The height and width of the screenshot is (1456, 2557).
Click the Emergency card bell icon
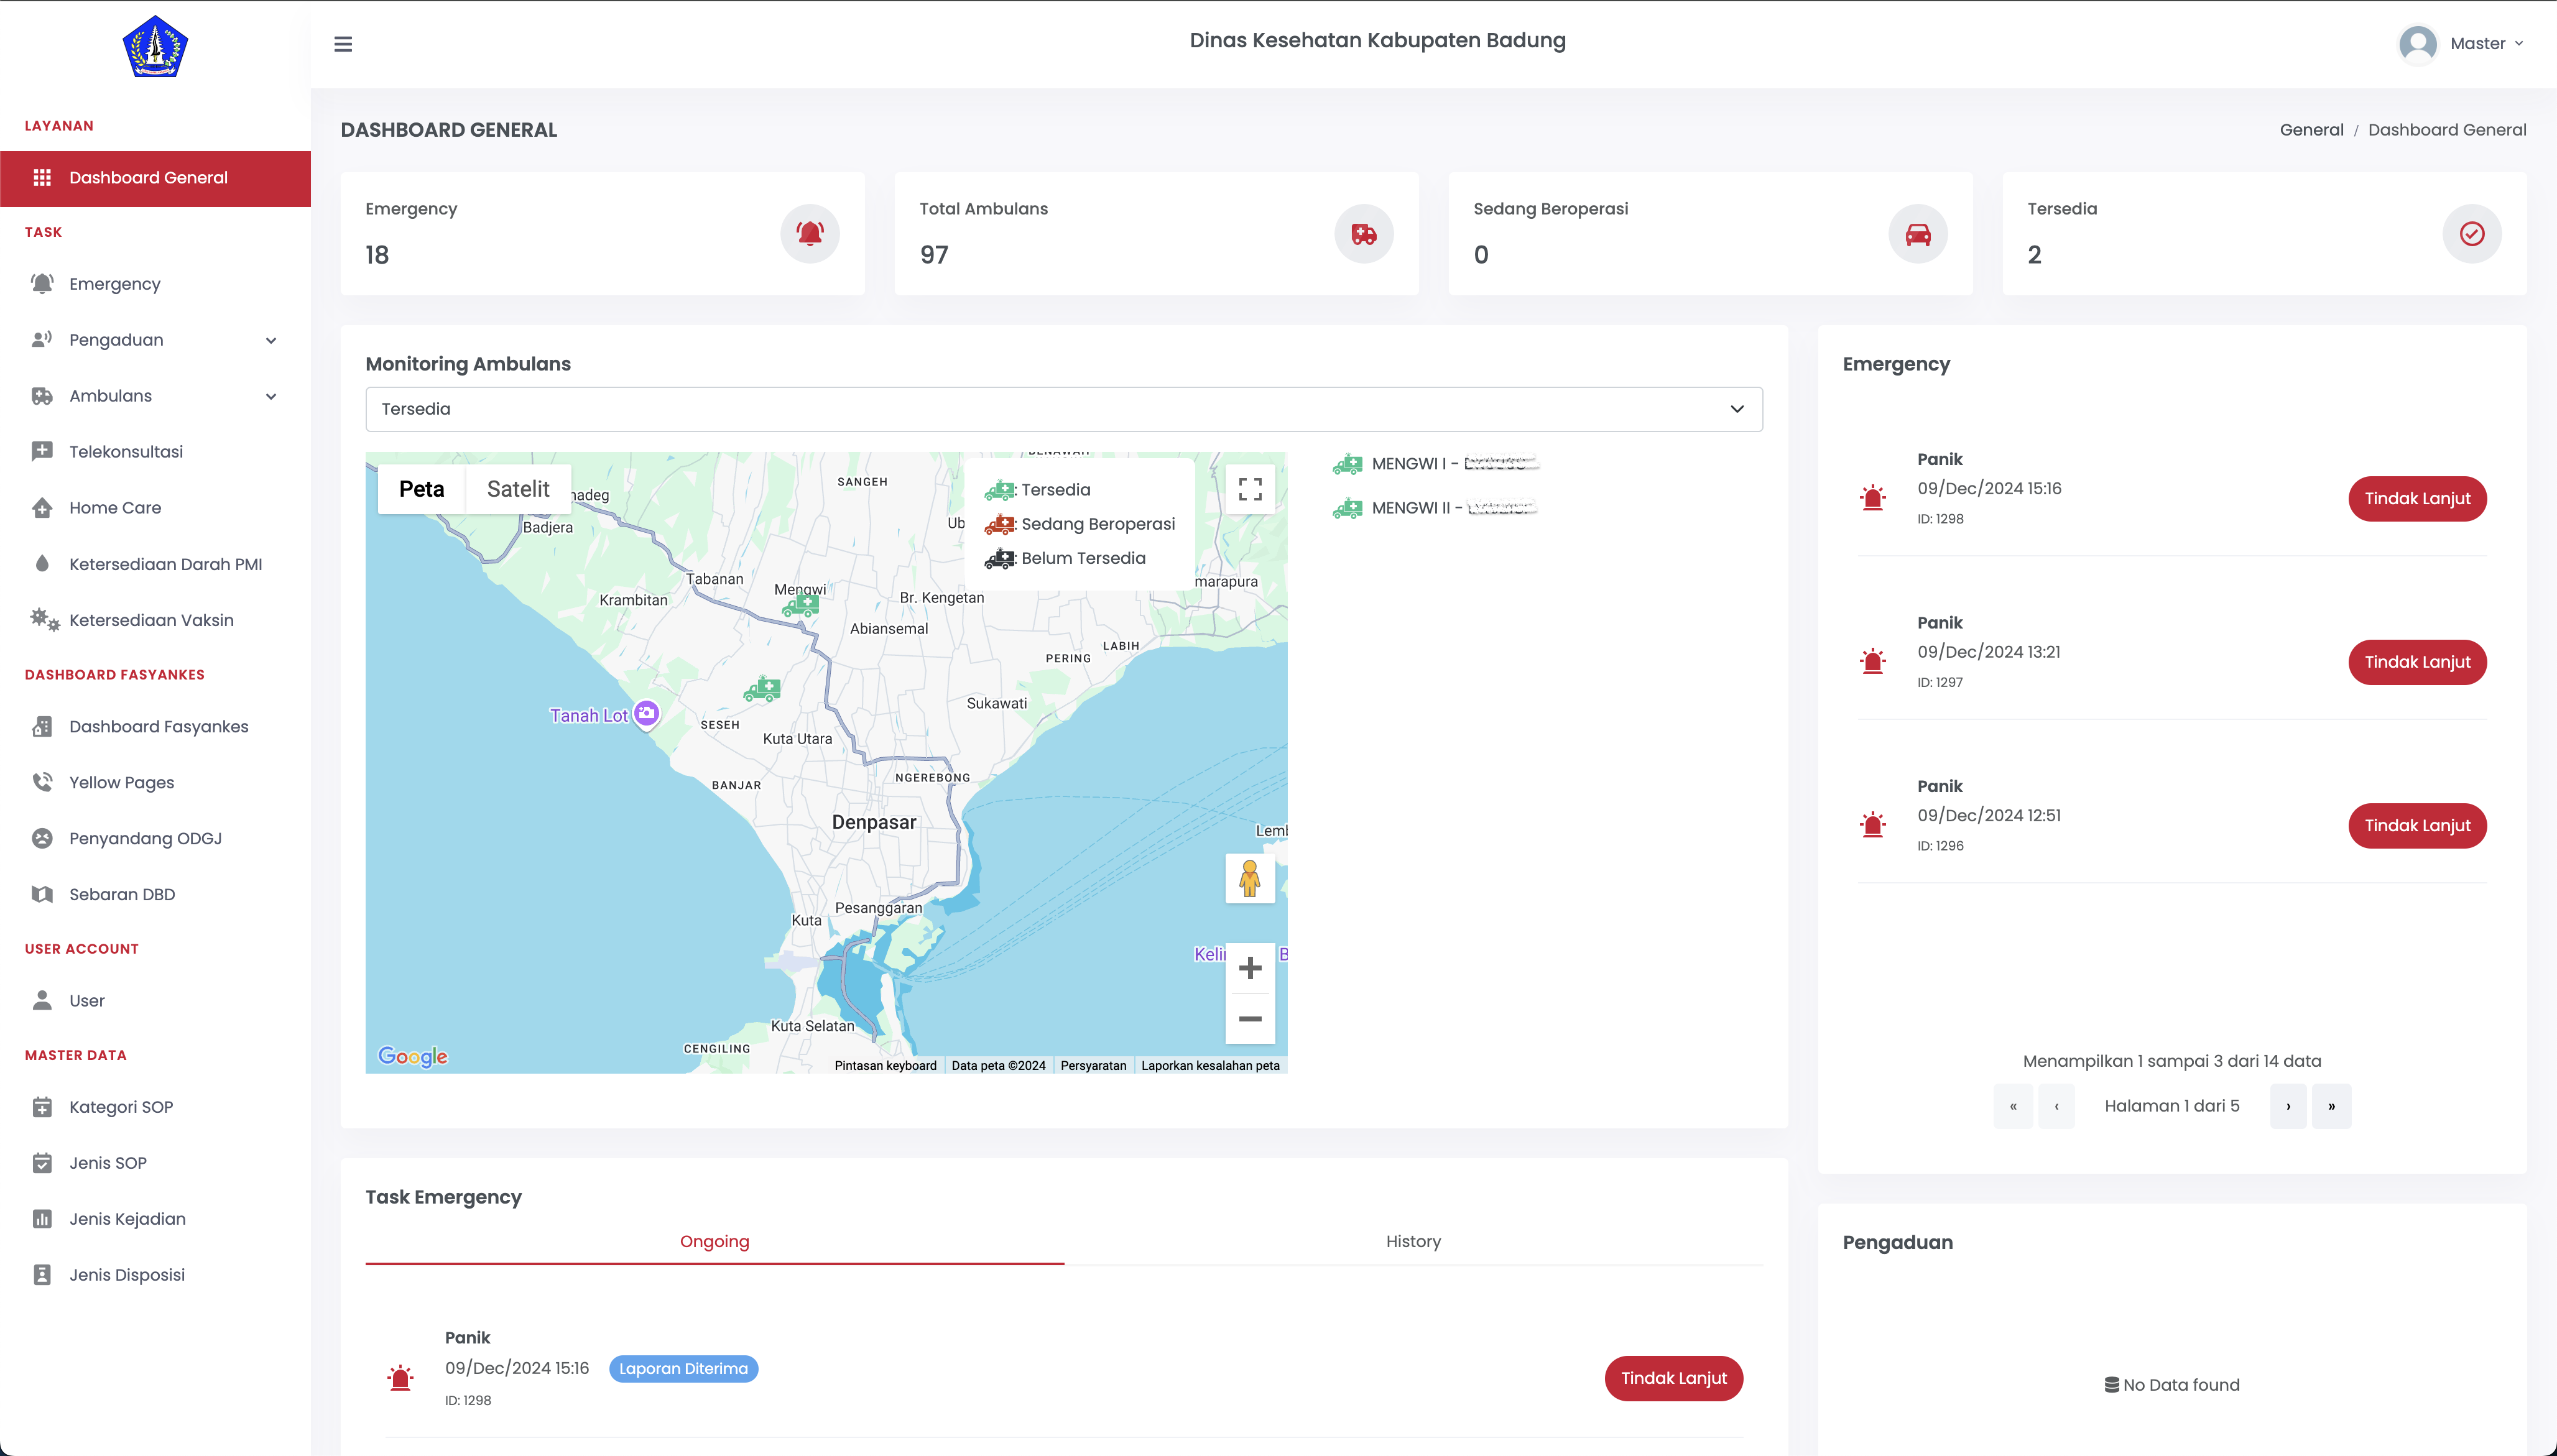[809, 234]
